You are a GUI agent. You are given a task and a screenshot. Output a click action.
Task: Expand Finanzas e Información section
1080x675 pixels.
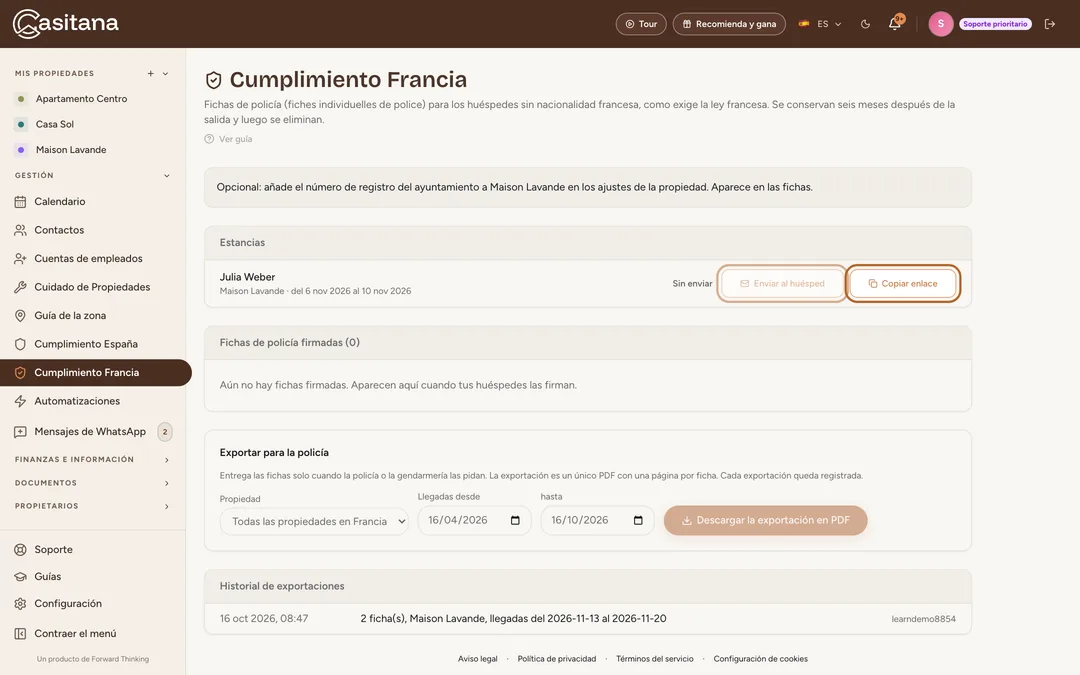tap(167, 460)
